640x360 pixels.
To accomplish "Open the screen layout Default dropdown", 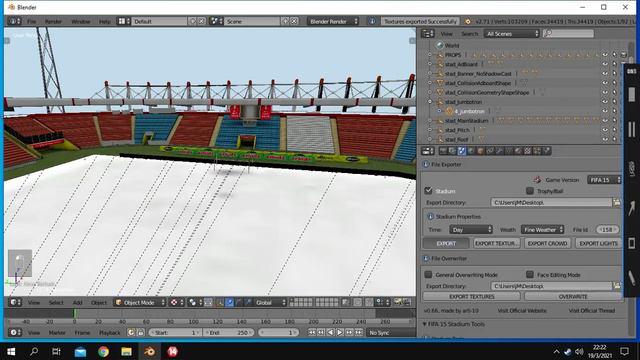I will [160, 21].
